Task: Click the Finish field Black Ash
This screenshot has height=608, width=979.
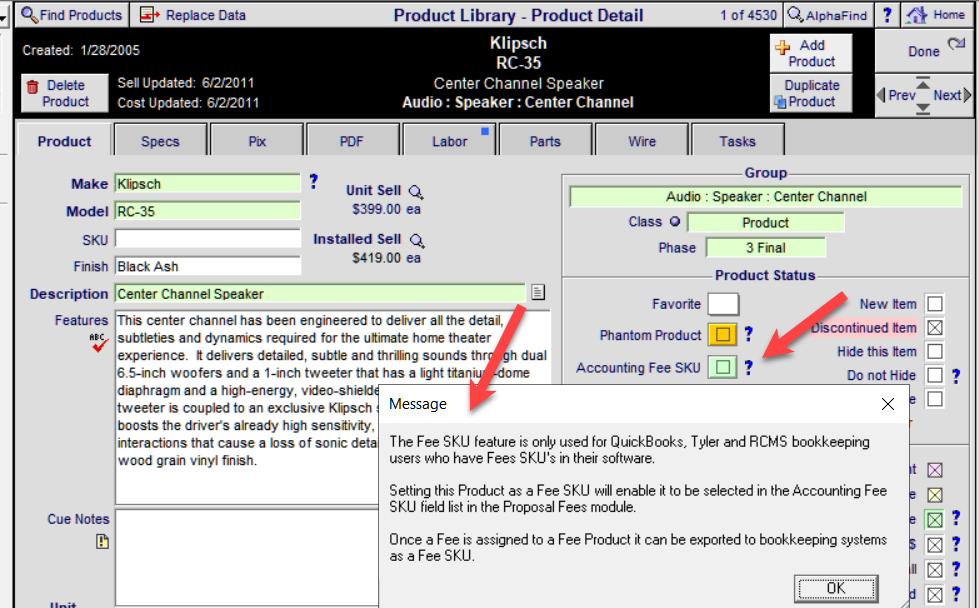Action: pos(207,266)
